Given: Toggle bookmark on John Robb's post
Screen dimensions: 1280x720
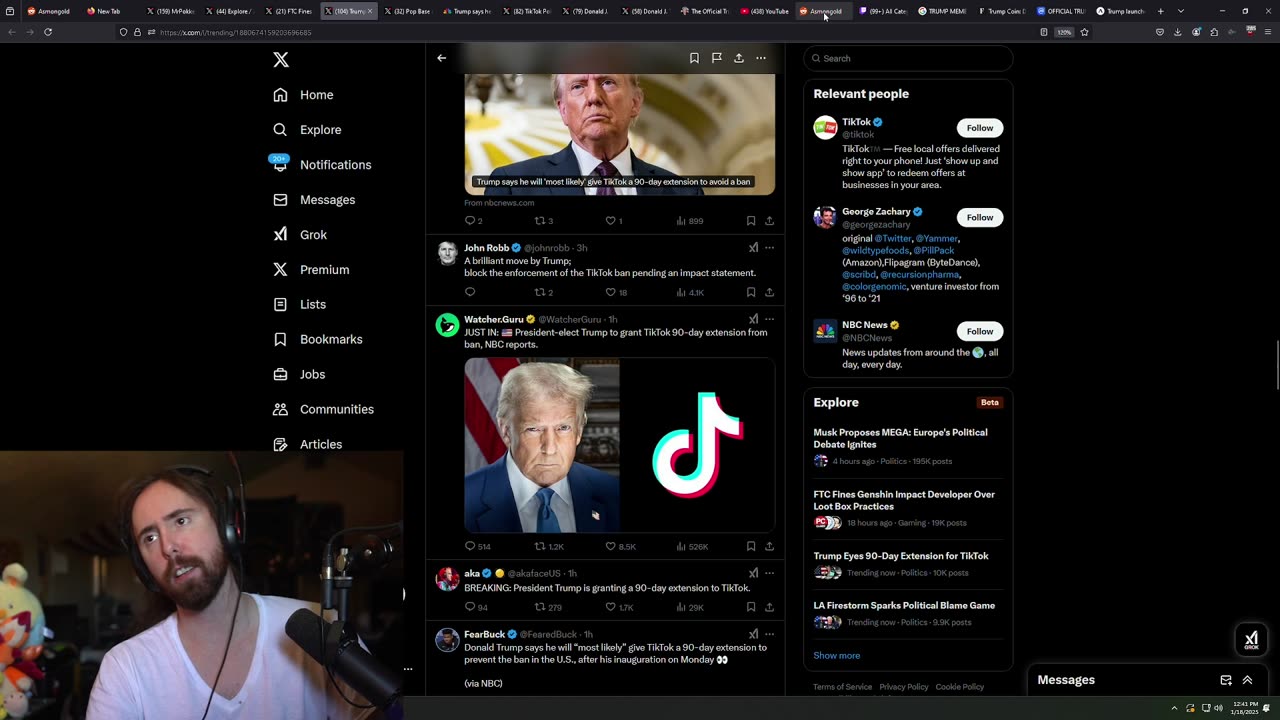Looking at the screenshot, I should (751, 292).
